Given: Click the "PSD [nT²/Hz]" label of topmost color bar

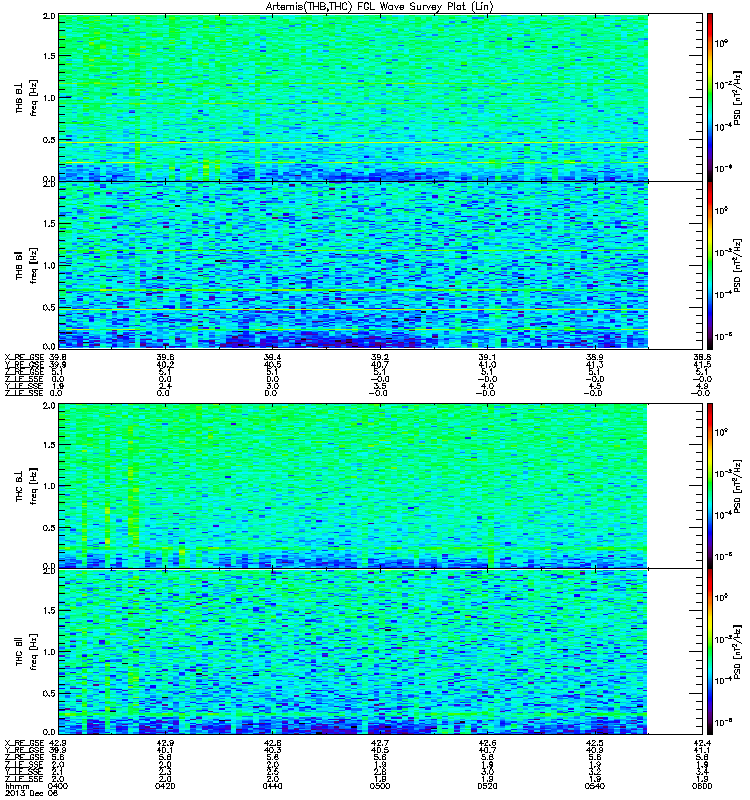Looking at the screenshot, I should coord(738,98).
